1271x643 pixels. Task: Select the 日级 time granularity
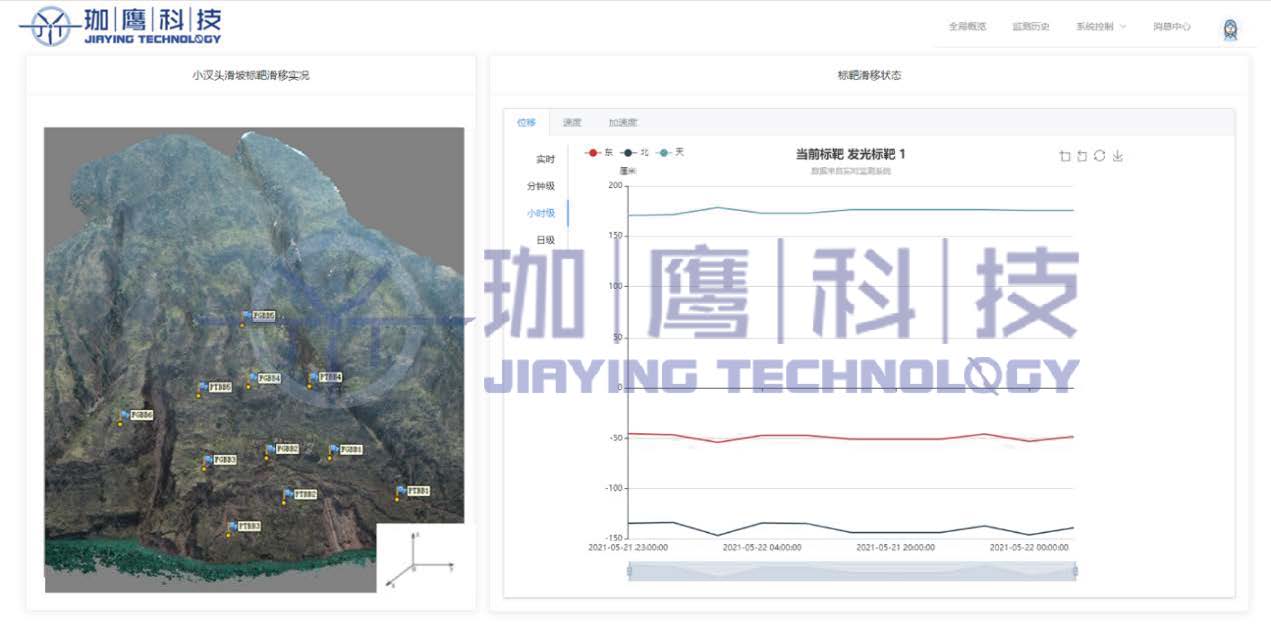point(545,240)
